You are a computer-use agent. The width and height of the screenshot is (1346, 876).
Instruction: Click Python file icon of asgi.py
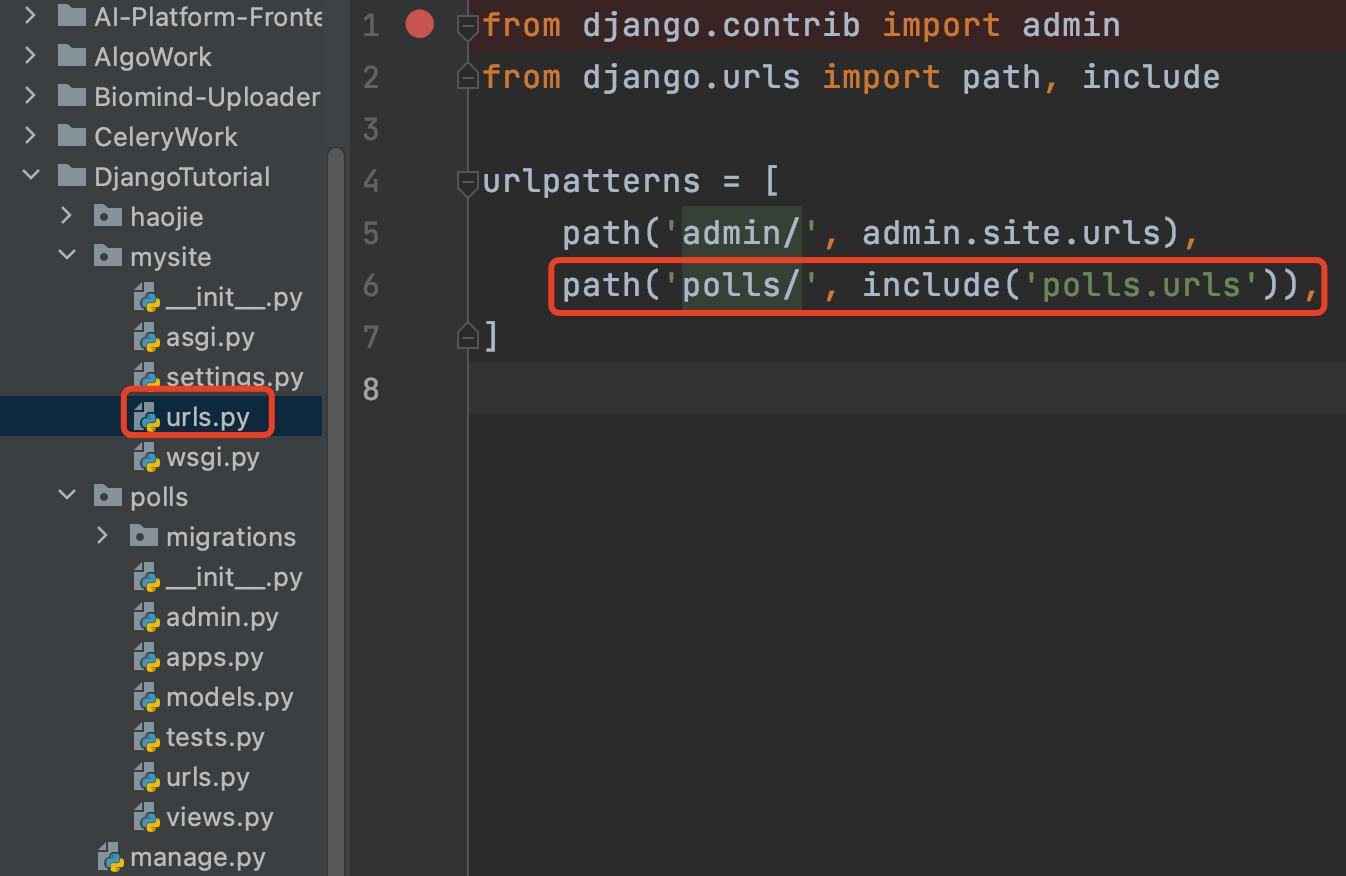[x=147, y=337]
